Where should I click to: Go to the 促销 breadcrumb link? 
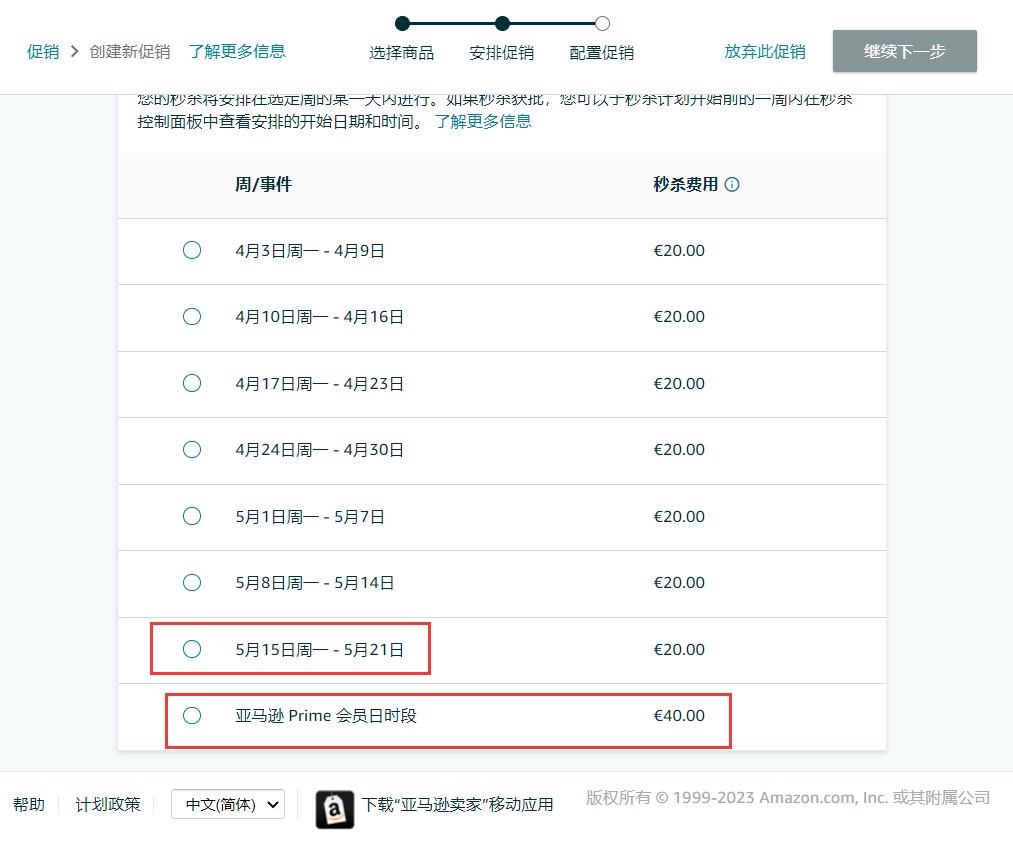click(43, 52)
